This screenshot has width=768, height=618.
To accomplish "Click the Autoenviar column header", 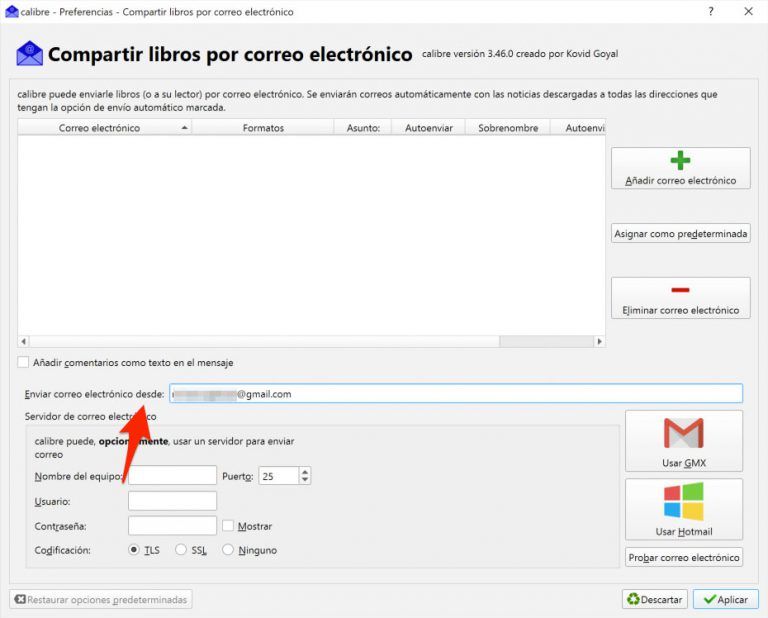I will pyautogui.click(x=429, y=127).
